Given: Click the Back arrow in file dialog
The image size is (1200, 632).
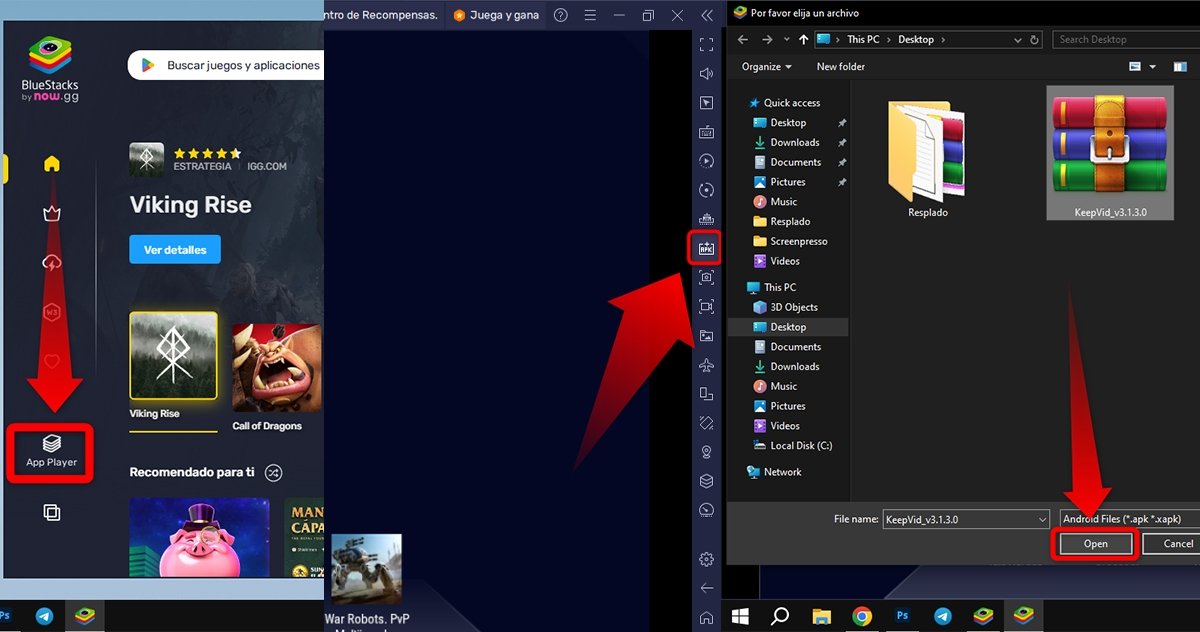Looking at the screenshot, I should tap(742, 40).
